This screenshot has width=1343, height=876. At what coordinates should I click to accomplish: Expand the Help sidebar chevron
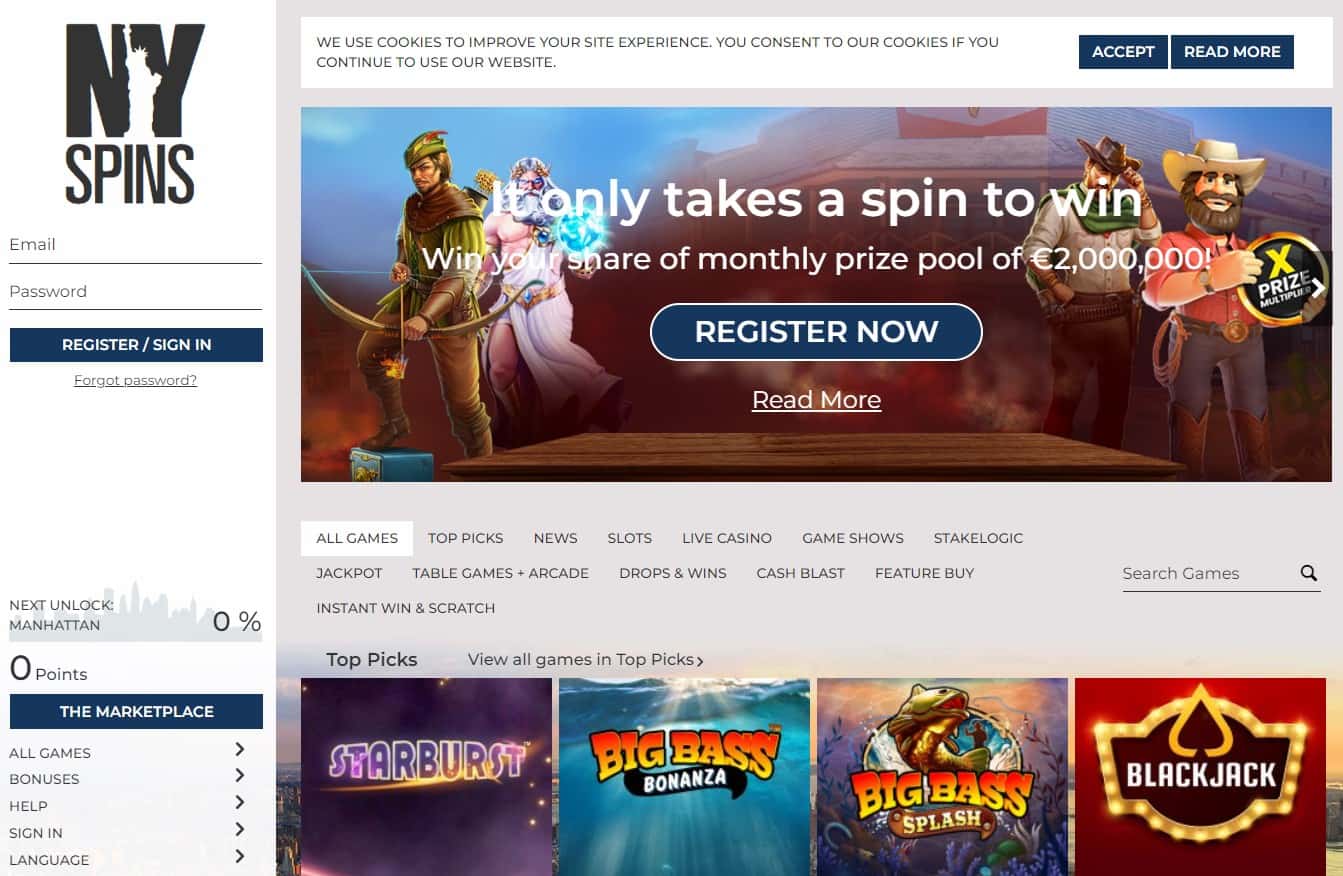(x=239, y=802)
